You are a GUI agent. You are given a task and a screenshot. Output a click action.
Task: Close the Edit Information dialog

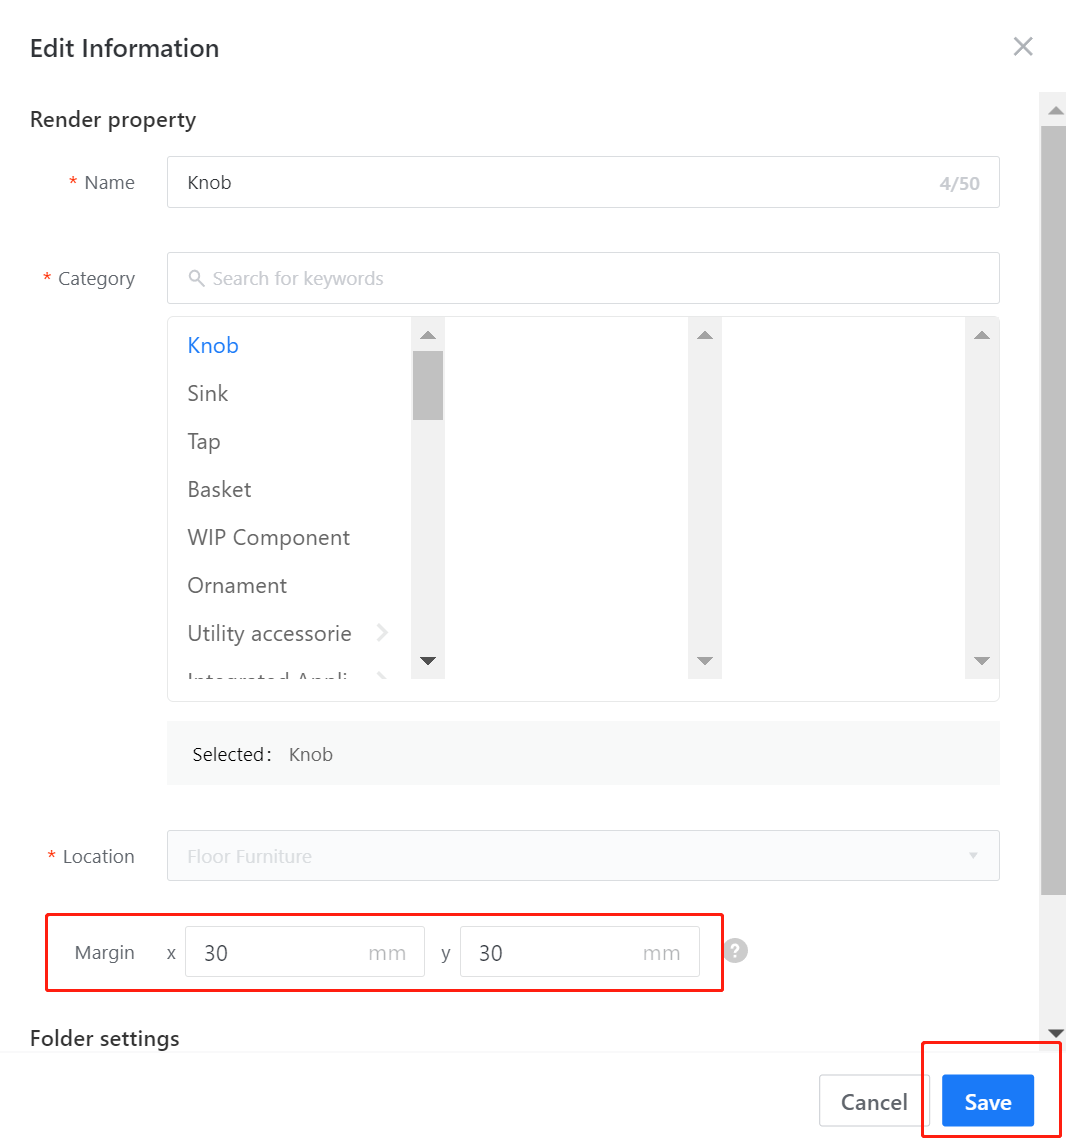pos(1022,47)
